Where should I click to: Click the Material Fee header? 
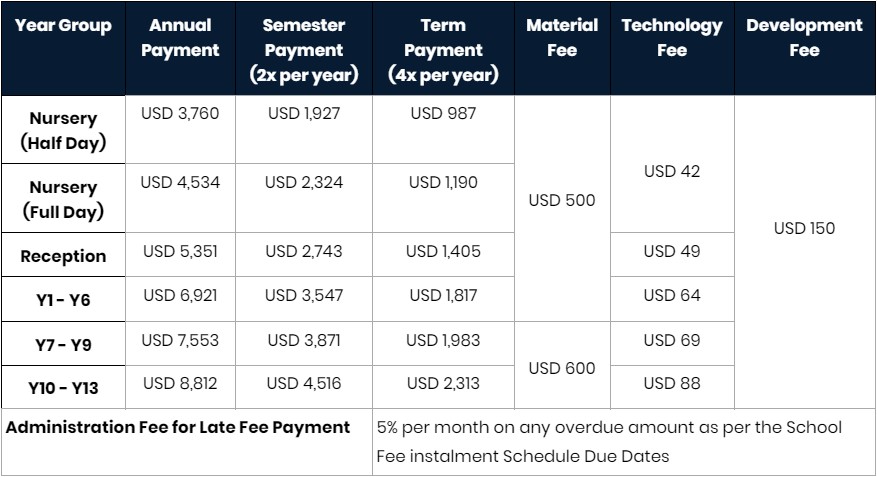pyautogui.click(x=562, y=48)
